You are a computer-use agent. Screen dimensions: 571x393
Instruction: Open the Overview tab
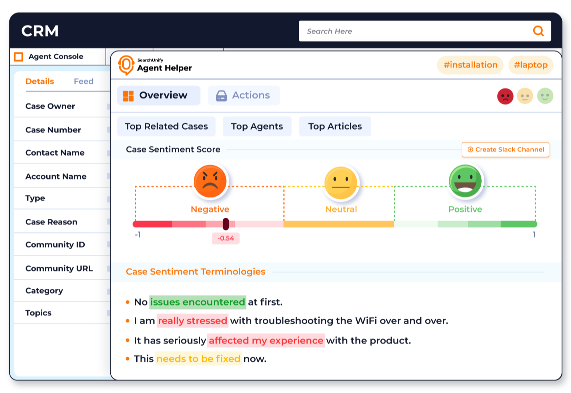(158, 95)
